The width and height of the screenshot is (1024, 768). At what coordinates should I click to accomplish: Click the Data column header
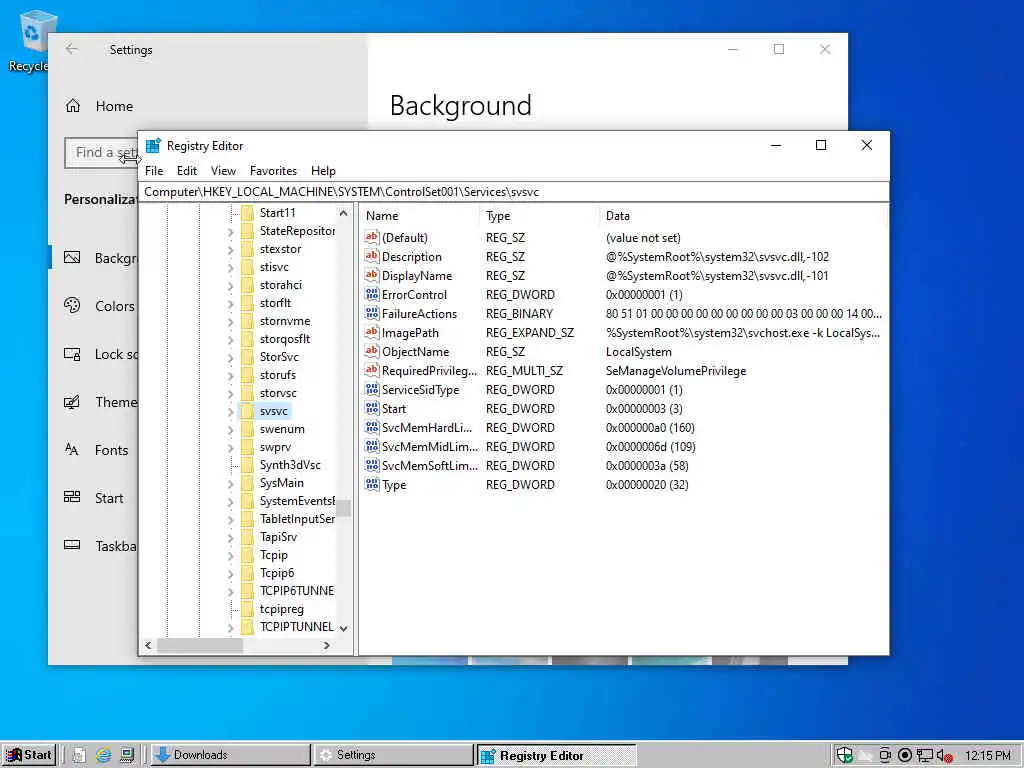pyautogui.click(x=743, y=216)
